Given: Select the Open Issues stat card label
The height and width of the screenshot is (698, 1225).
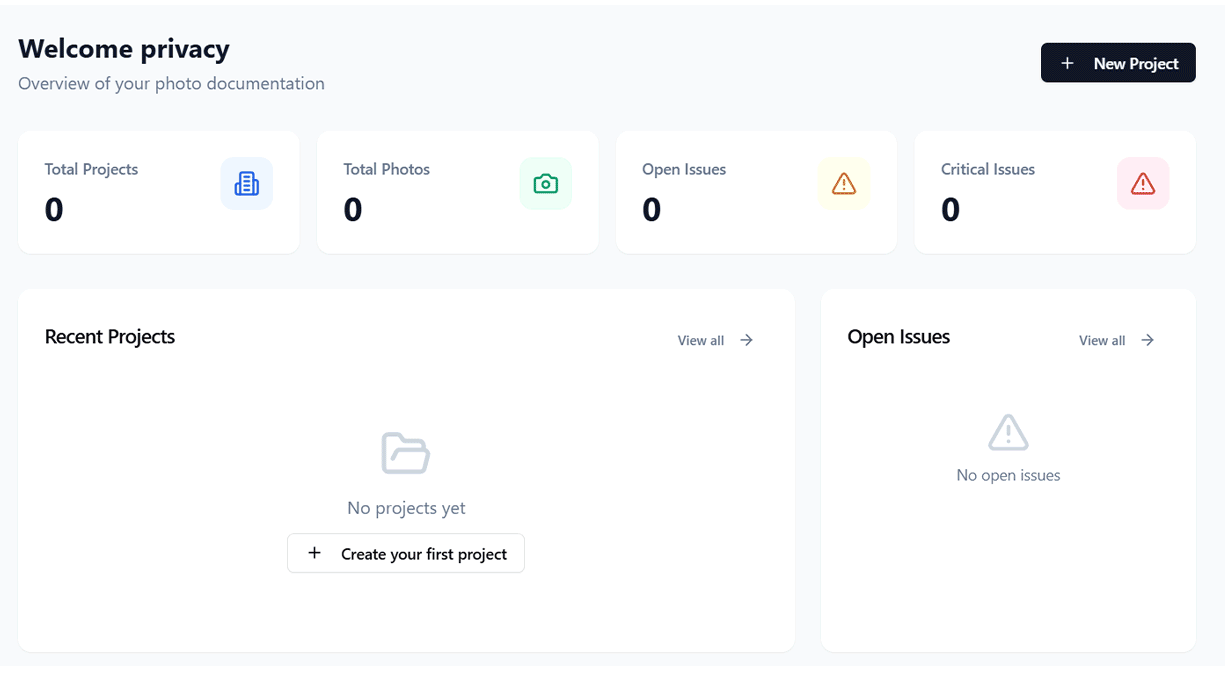Looking at the screenshot, I should (684, 169).
